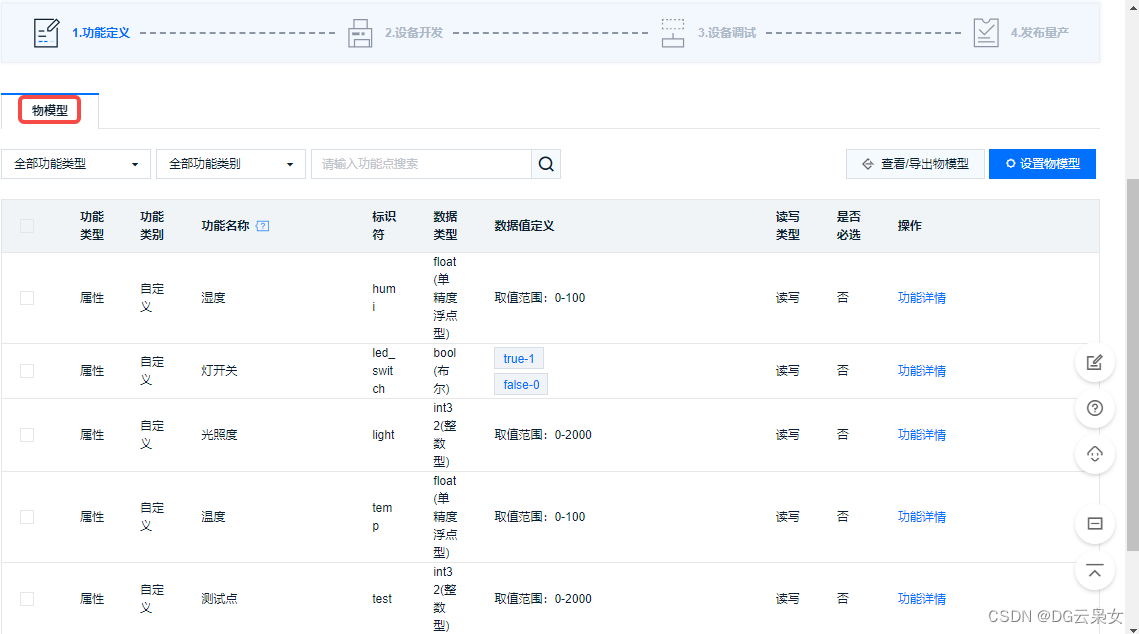Click the function definition step icon
This screenshot has width=1139, height=634.
pyautogui.click(x=46, y=33)
